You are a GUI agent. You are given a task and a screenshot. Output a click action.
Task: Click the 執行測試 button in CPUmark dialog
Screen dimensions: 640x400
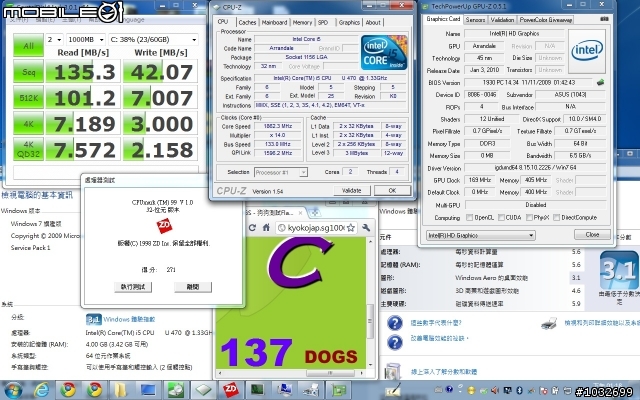tap(133, 287)
